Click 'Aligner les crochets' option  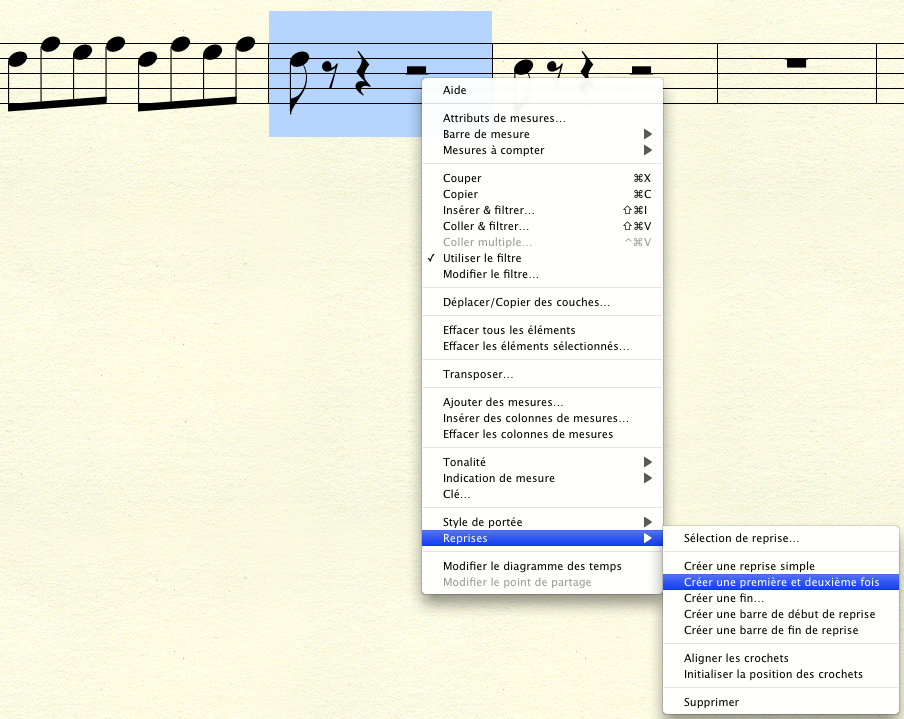pos(736,658)
